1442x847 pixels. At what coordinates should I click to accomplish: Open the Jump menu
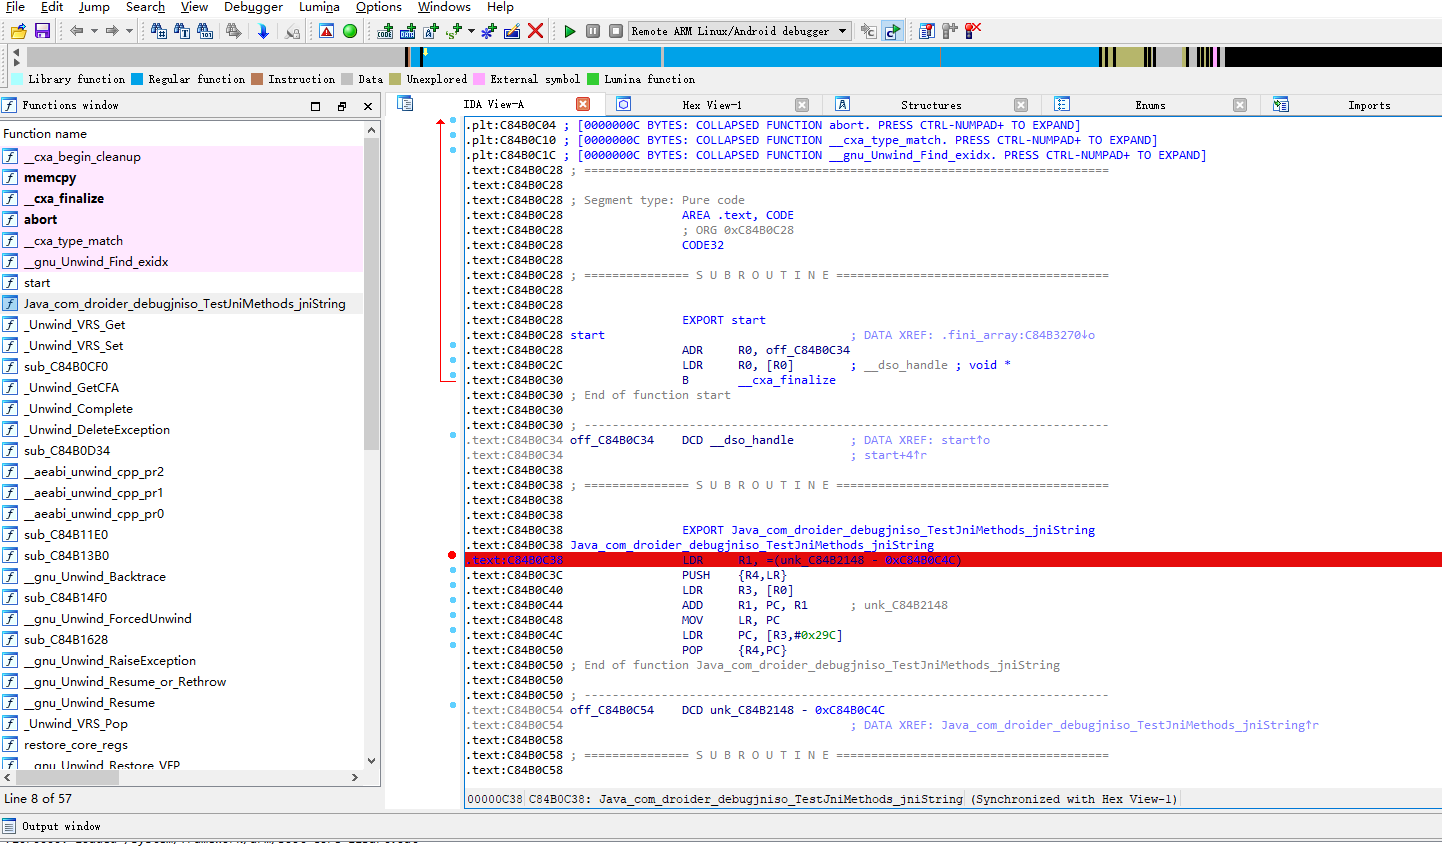coord(94,7)
